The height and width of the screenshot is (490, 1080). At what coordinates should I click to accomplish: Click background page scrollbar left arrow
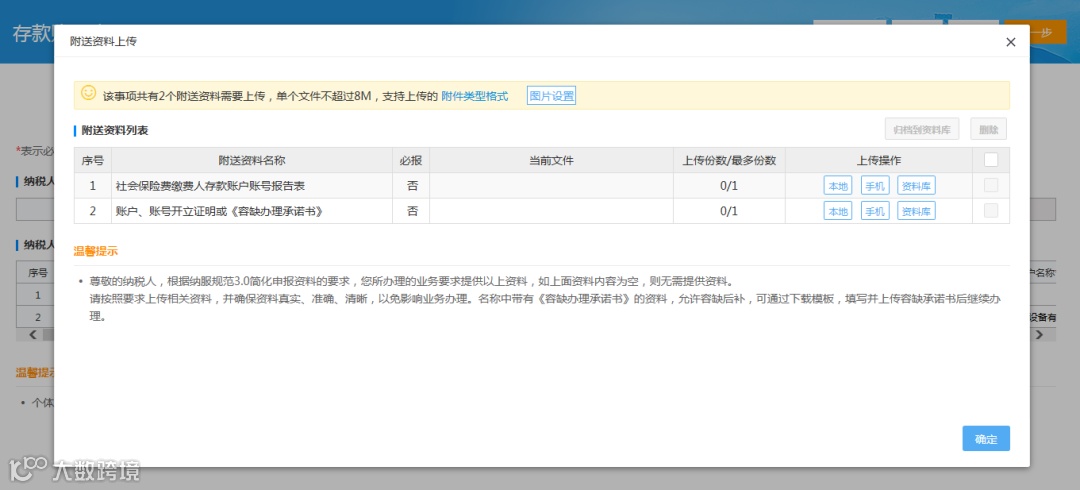[x=32, y=335]
